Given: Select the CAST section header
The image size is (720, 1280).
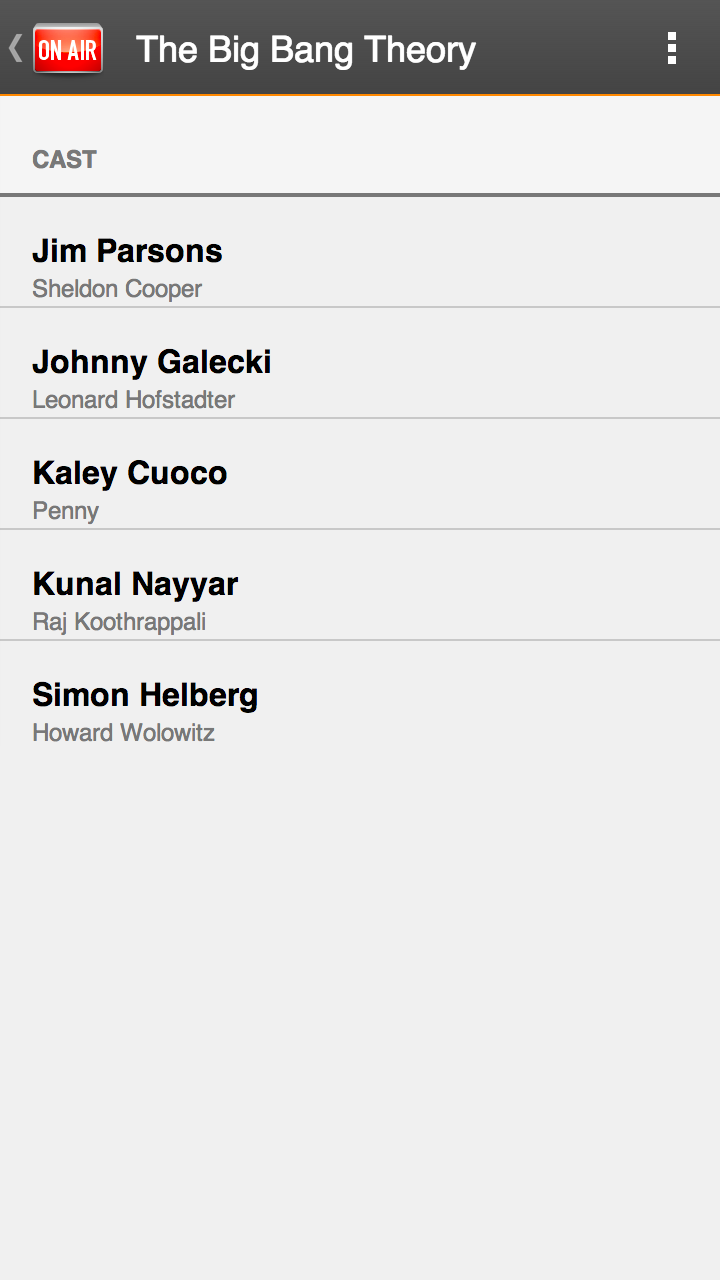Looking at the screenshot, I should [x=64, y=160].
